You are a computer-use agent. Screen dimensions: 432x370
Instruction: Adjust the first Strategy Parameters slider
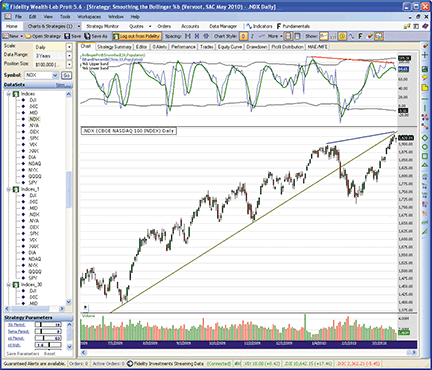[x=41, y=325]
